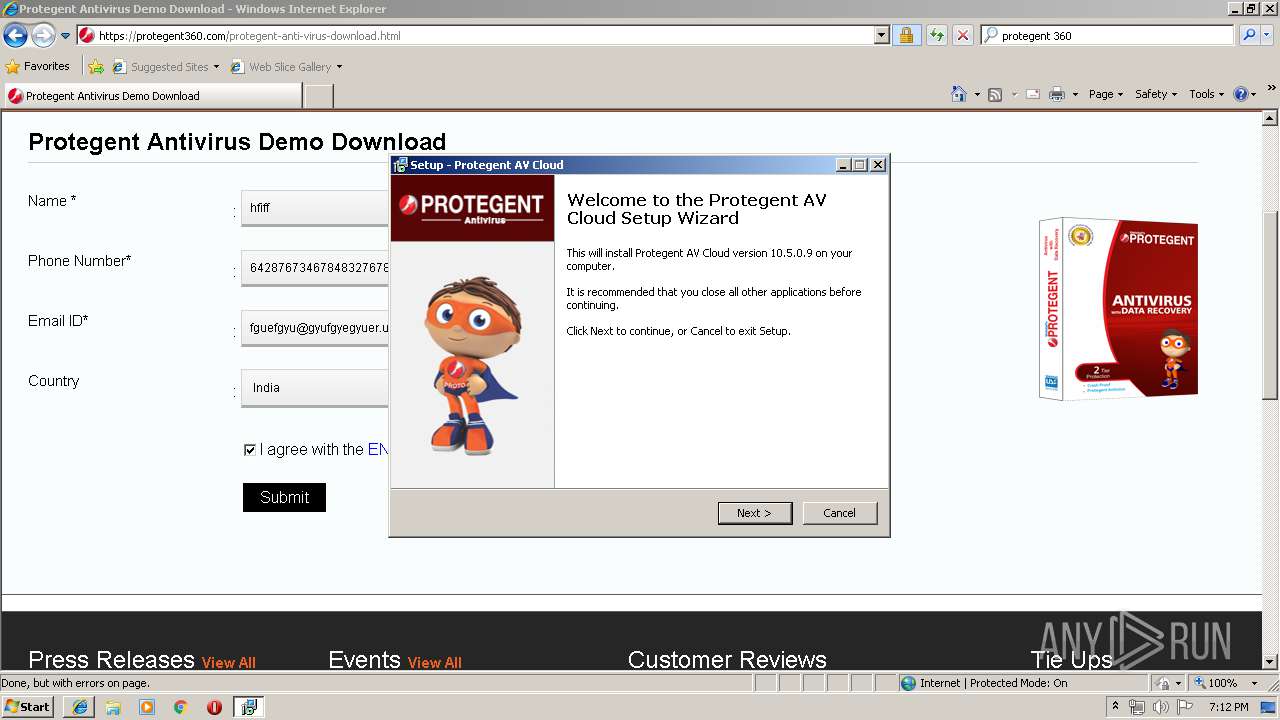Click the Phone Number field
This screenshot has width=1280, height=720.
click(315, 268)
